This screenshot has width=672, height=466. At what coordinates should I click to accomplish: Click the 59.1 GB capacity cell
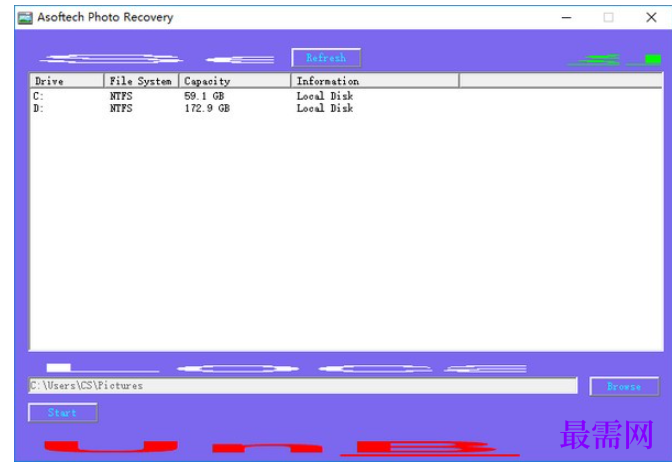[204, 96]
